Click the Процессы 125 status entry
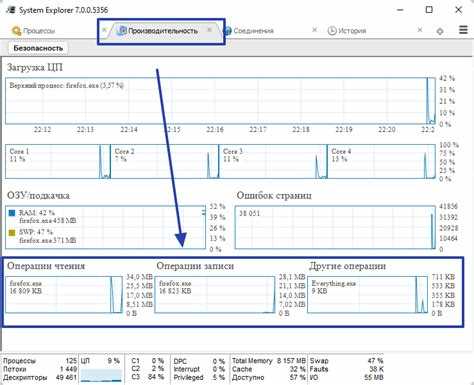 pos(40,361)
